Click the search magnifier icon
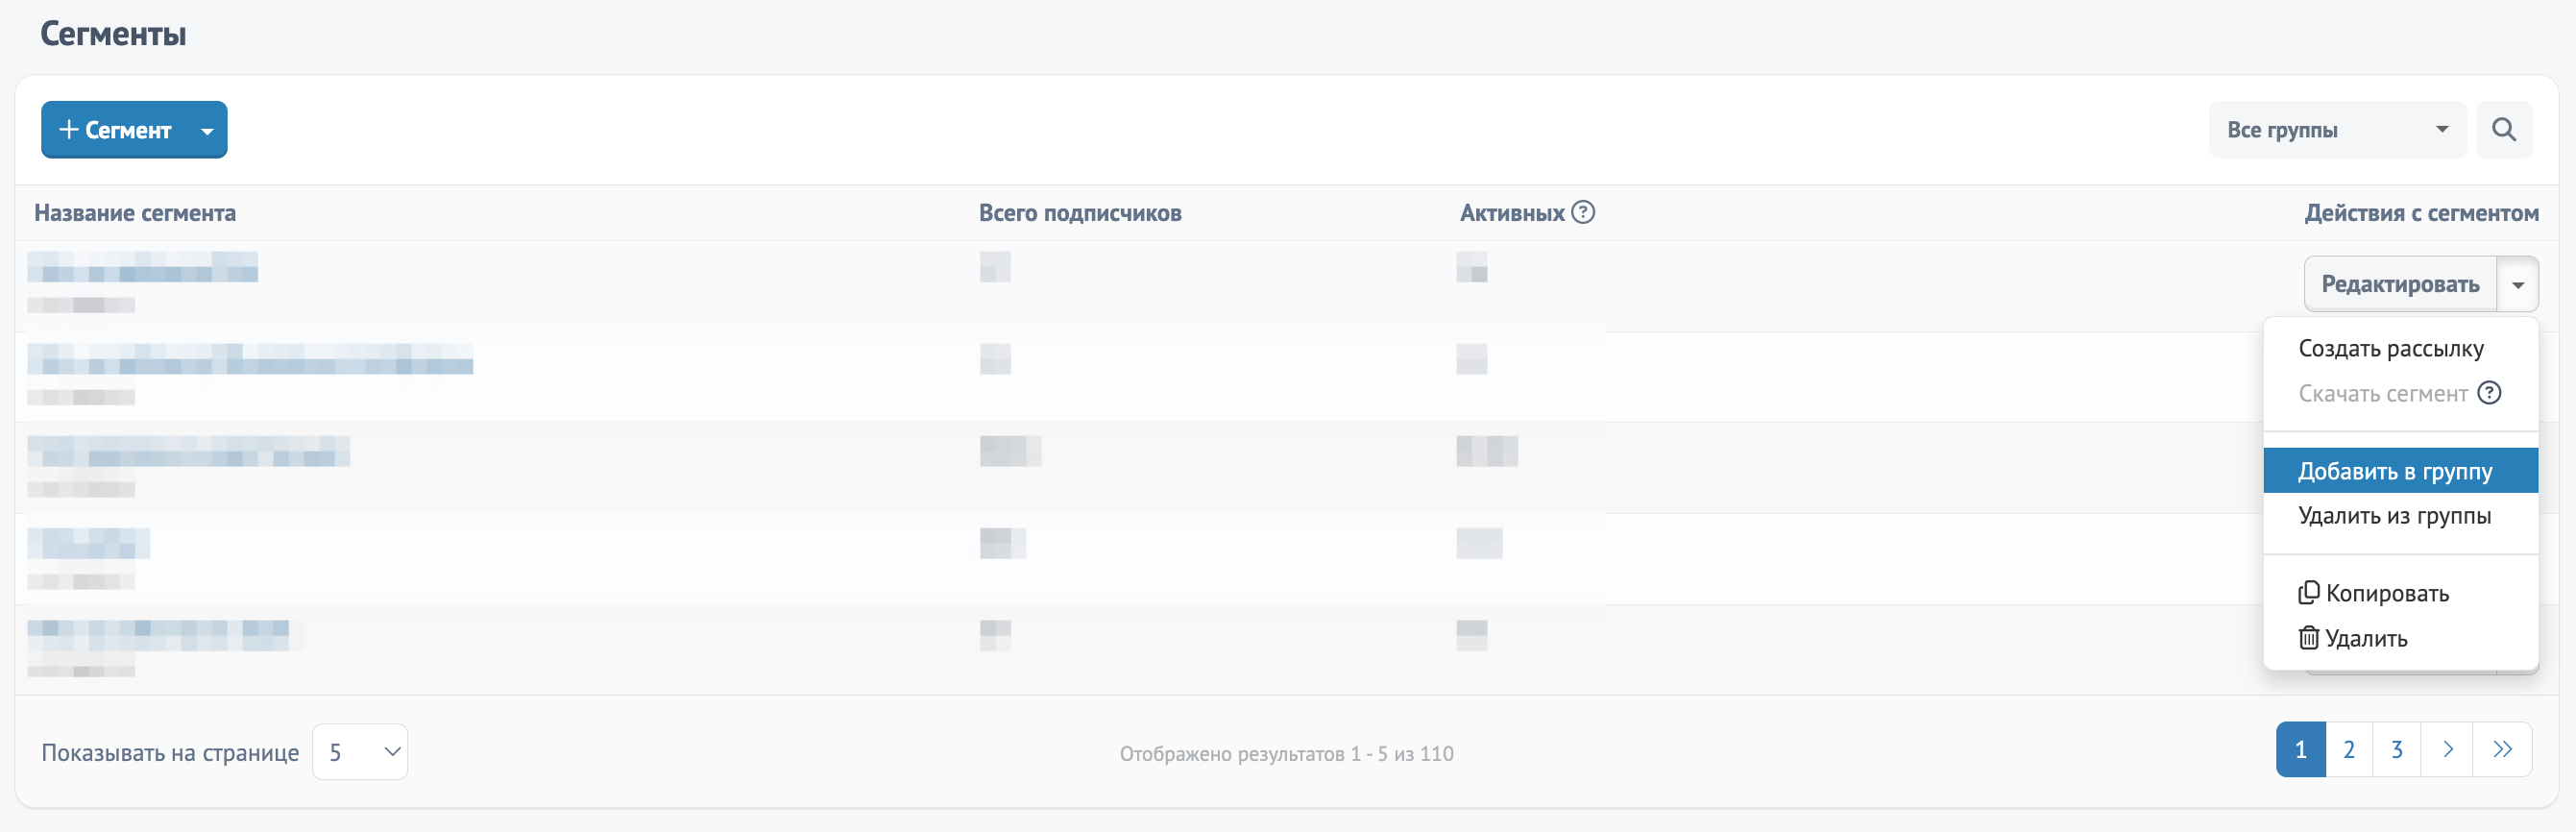 pos(2503,130)
